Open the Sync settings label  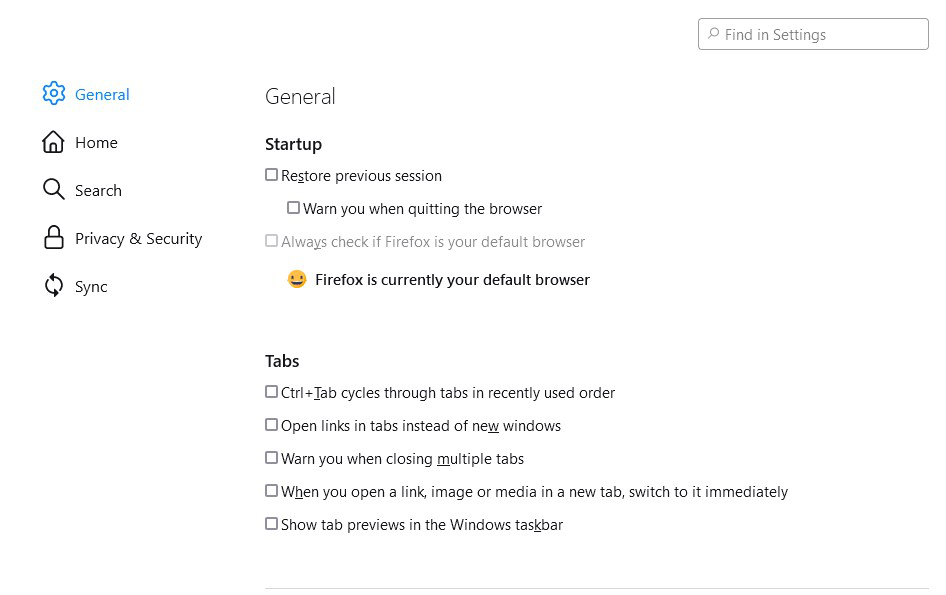point(91,287)
